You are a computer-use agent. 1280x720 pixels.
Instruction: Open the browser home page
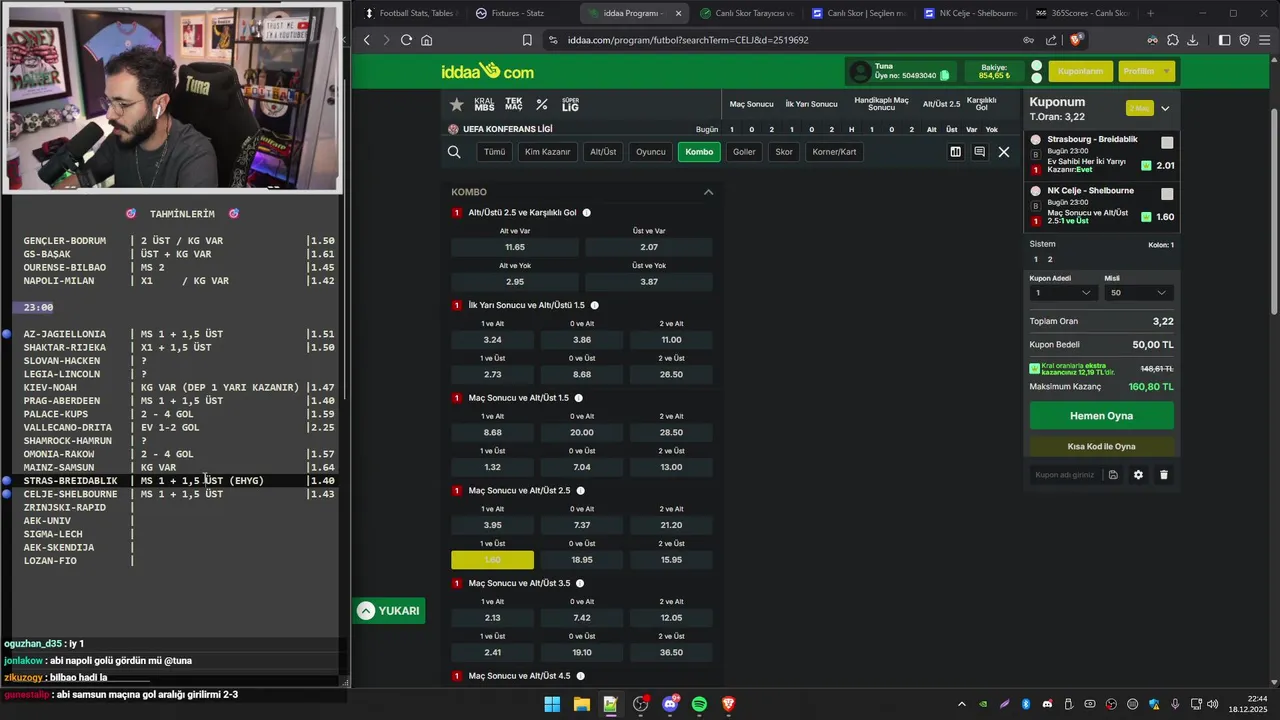(427, 40)
